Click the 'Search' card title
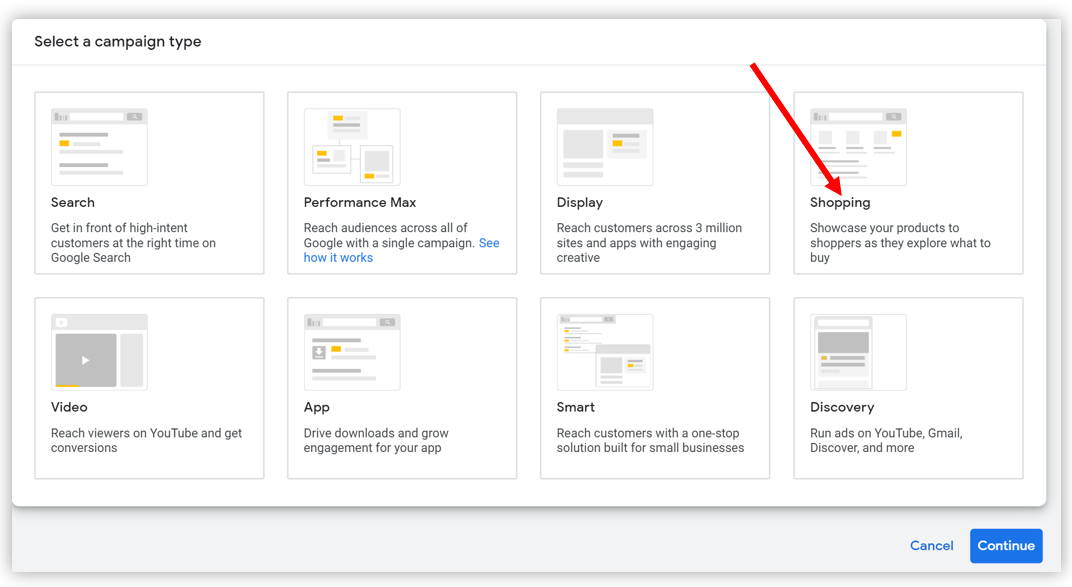Screen dimensions: 1072x587 [x=72, y=202]
